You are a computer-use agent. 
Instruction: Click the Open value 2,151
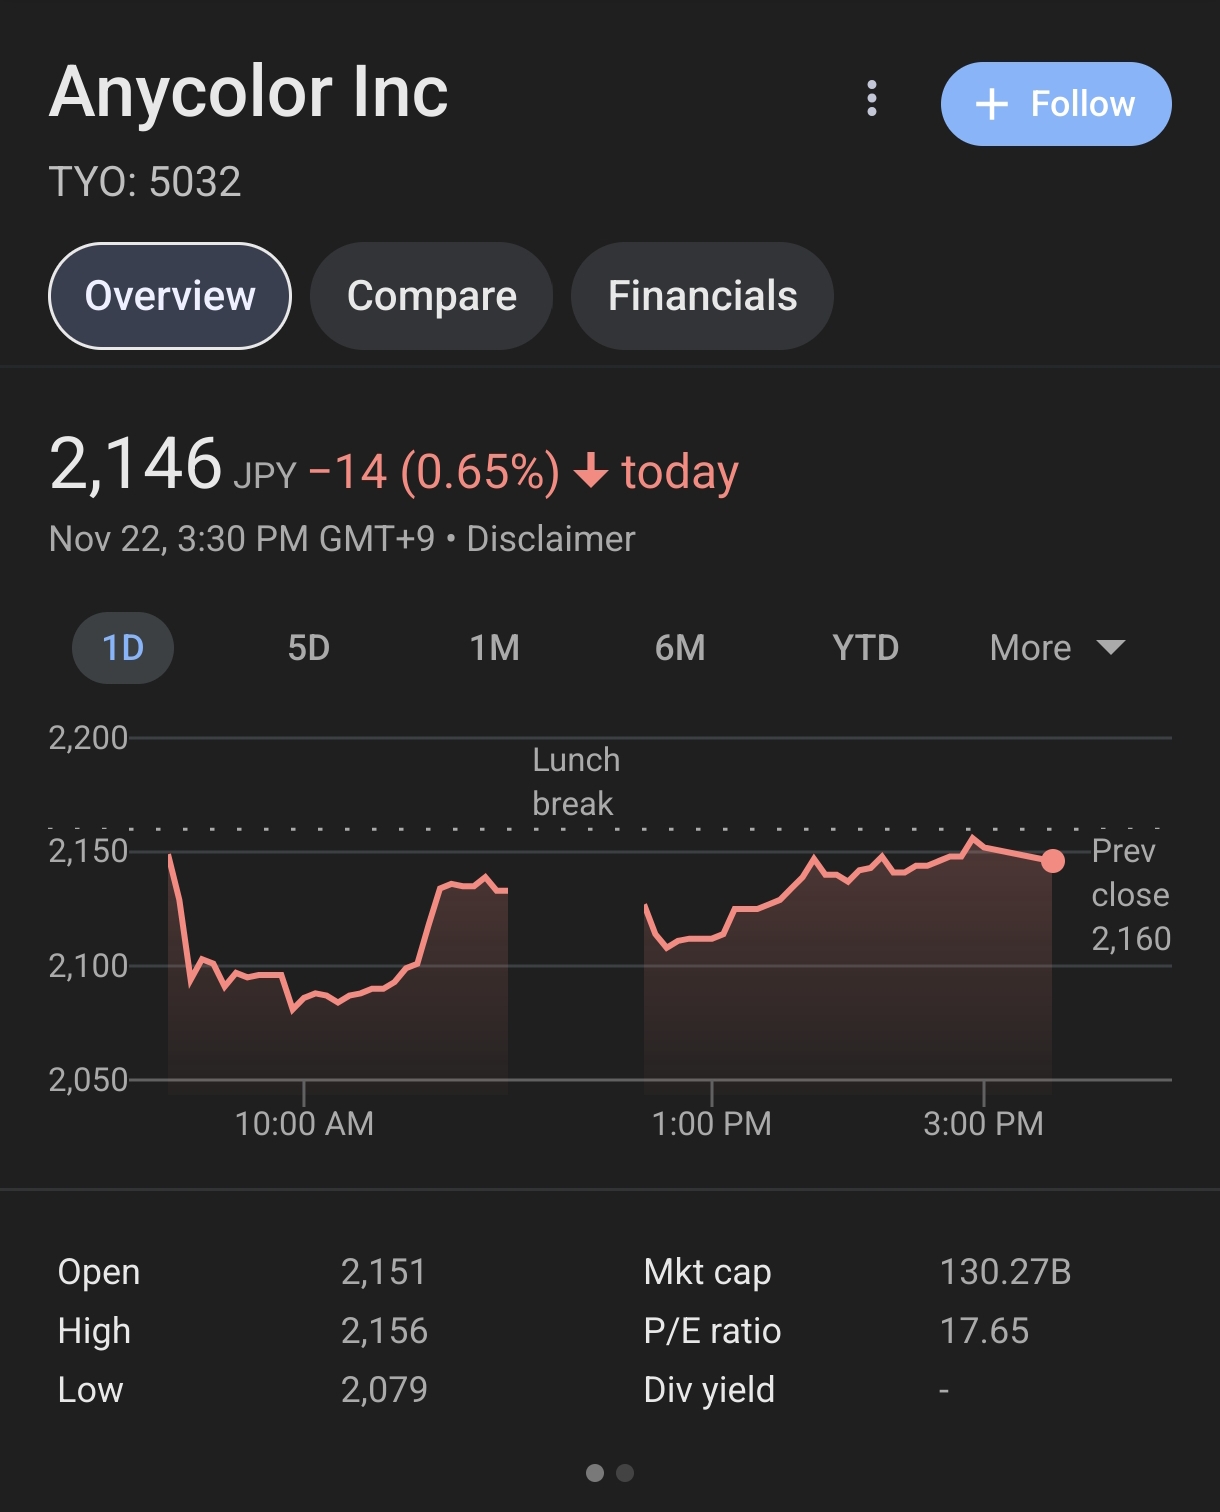pyautogui.click(x=384, y=1272)
